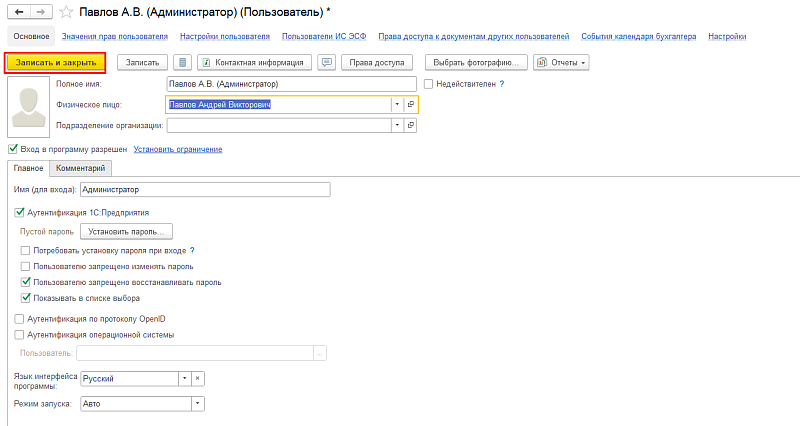
Task: Open the Режим запуска dropdown
Action: [x=197, y=404]
